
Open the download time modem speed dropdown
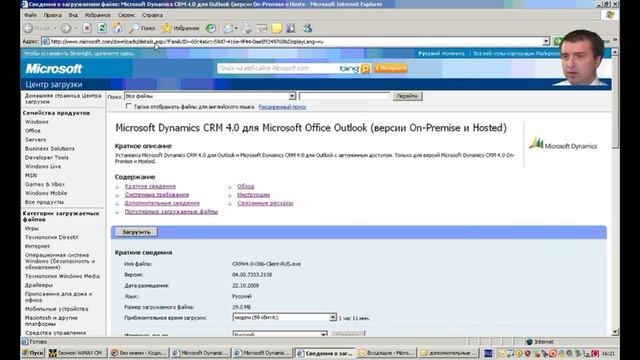pyautogui.click(x=333, y=317)
